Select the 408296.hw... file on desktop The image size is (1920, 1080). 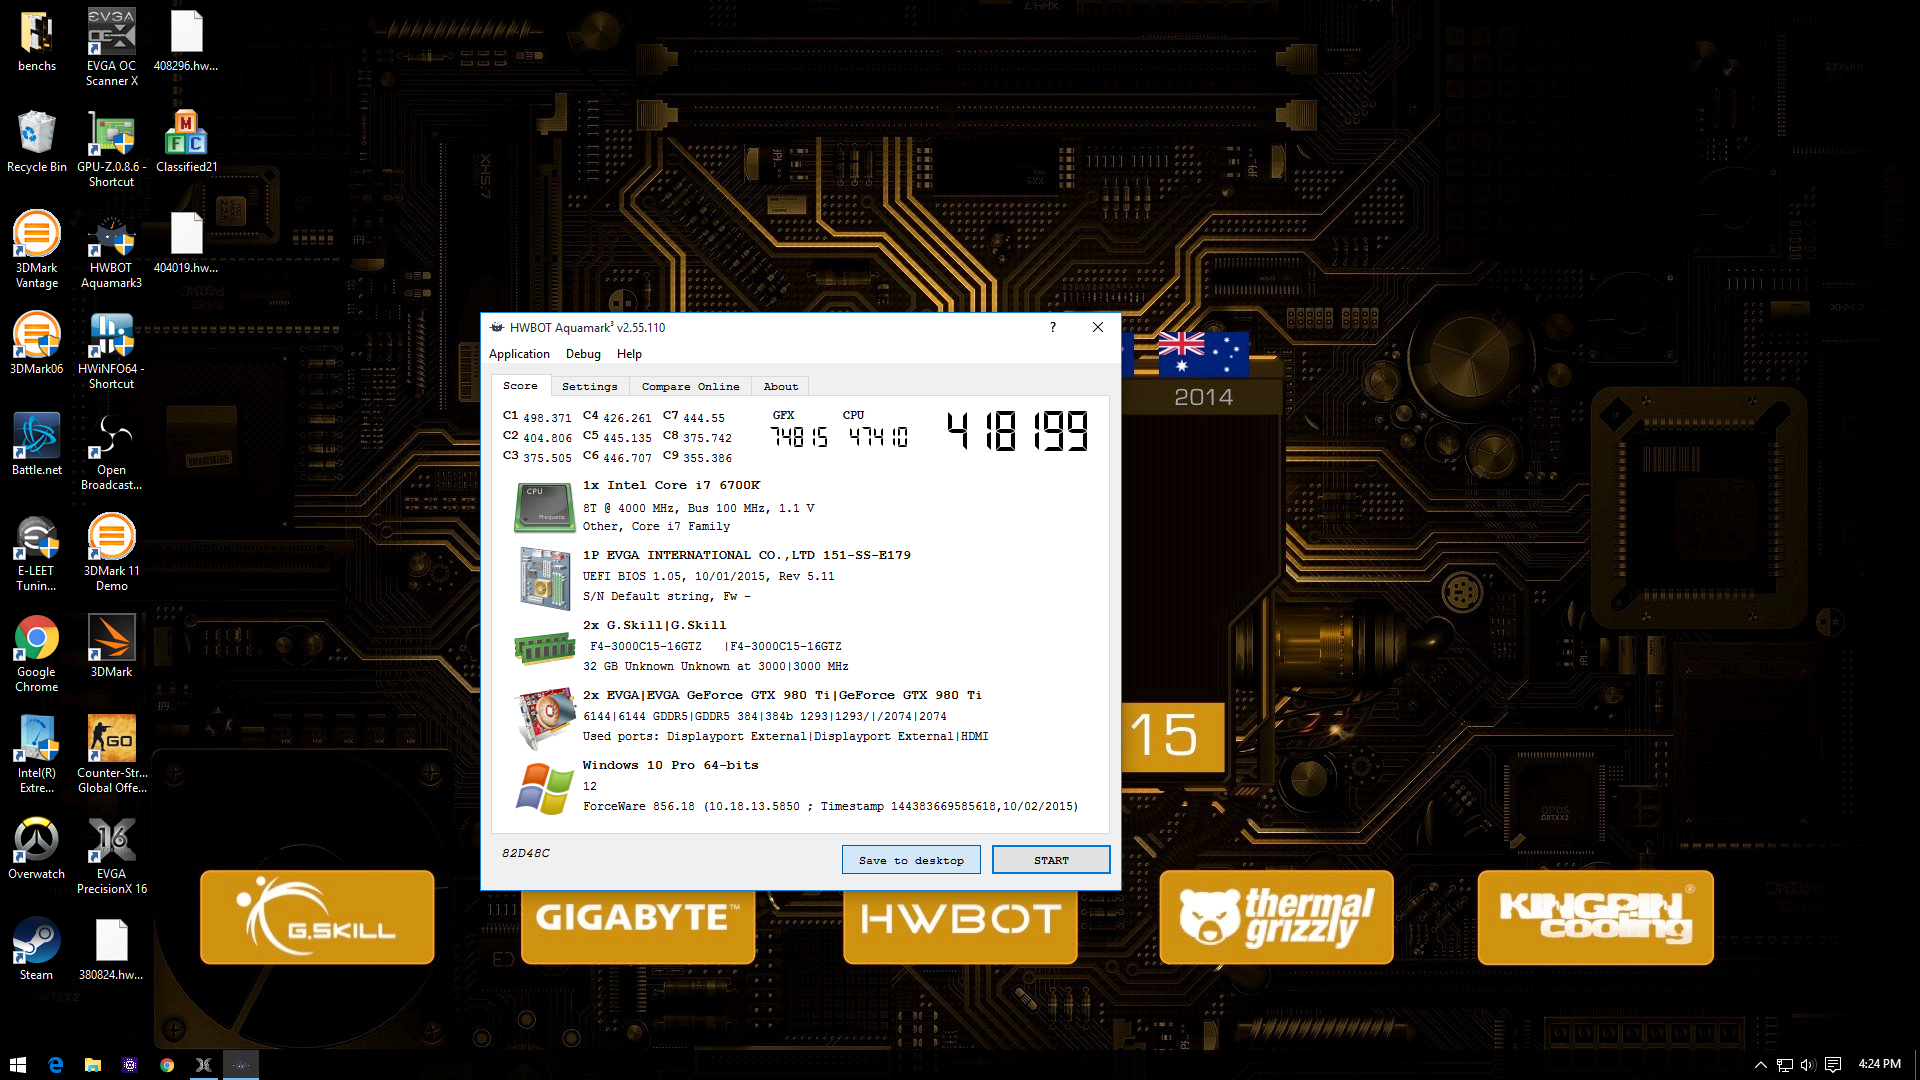click(186, 41)
